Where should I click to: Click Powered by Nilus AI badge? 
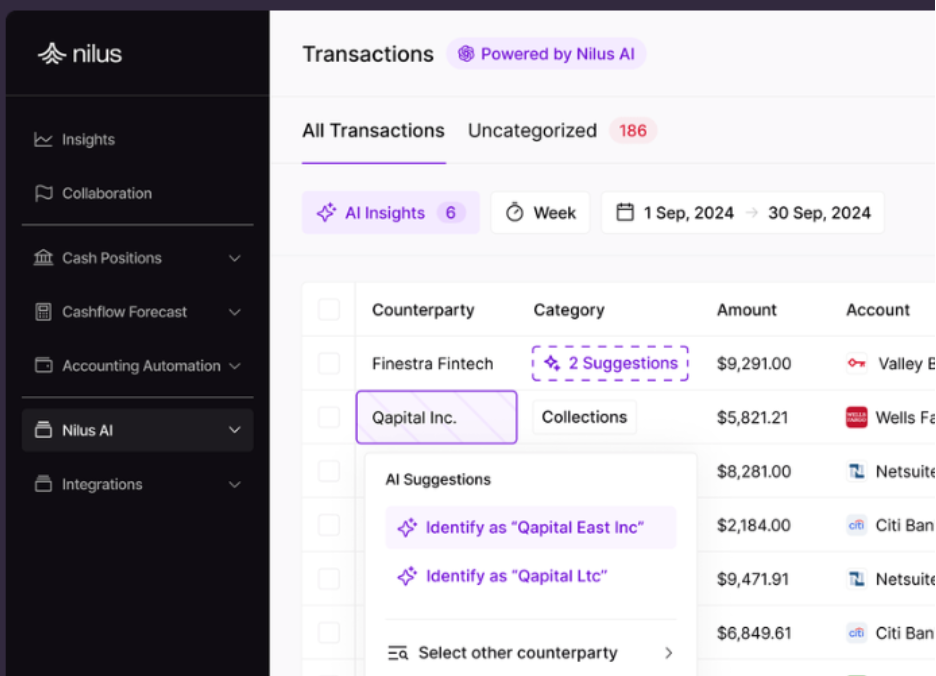(546, 54)
